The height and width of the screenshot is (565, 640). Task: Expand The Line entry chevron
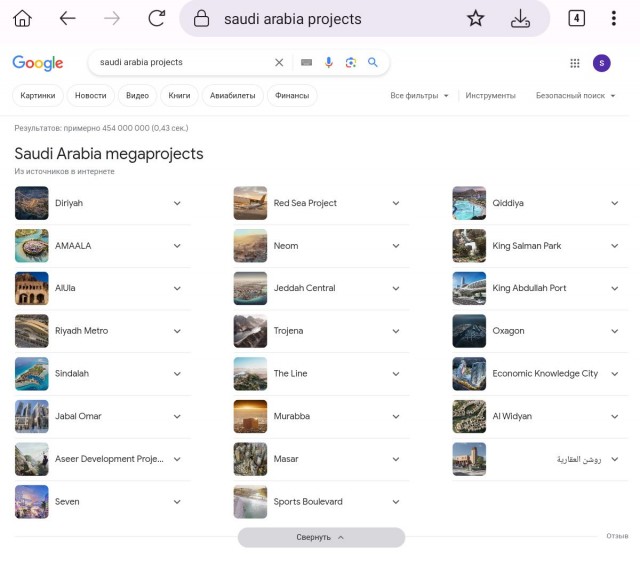coord(396,374)
